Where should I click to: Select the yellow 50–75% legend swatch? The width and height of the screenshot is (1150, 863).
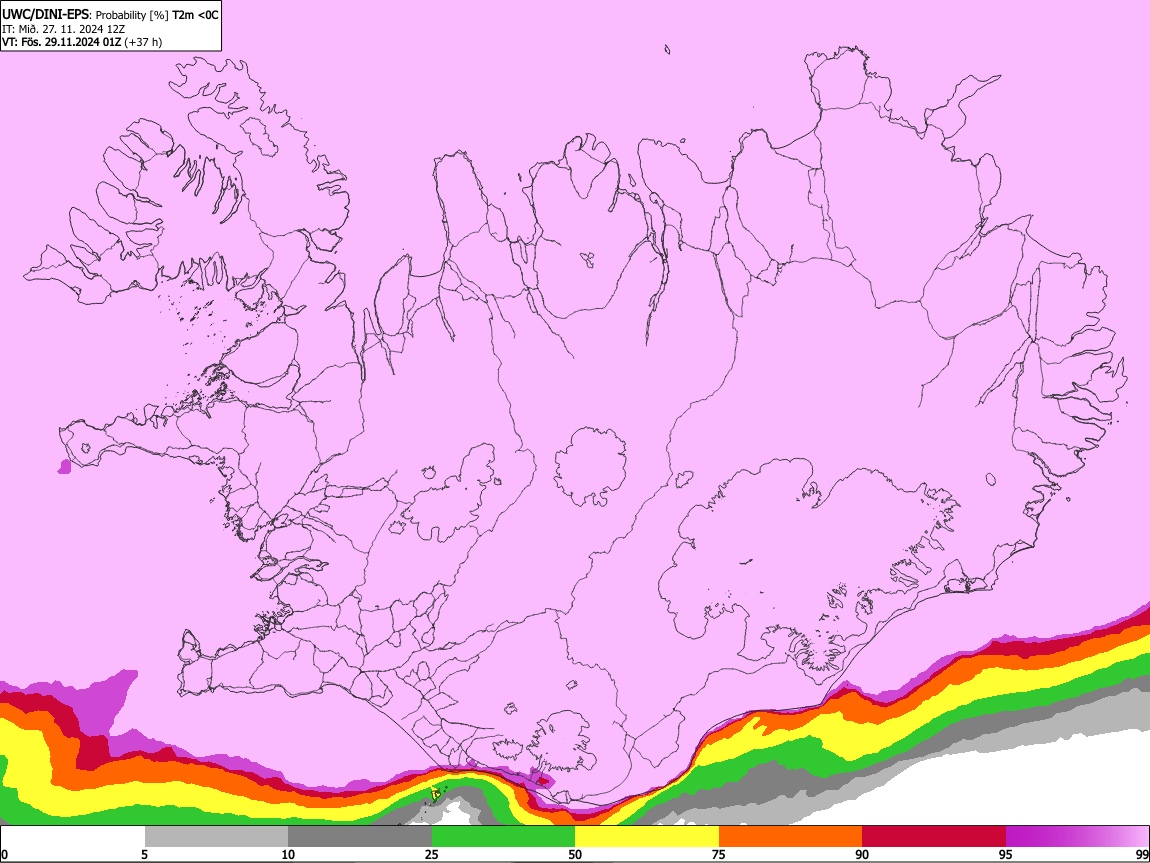tap(647, 837)
